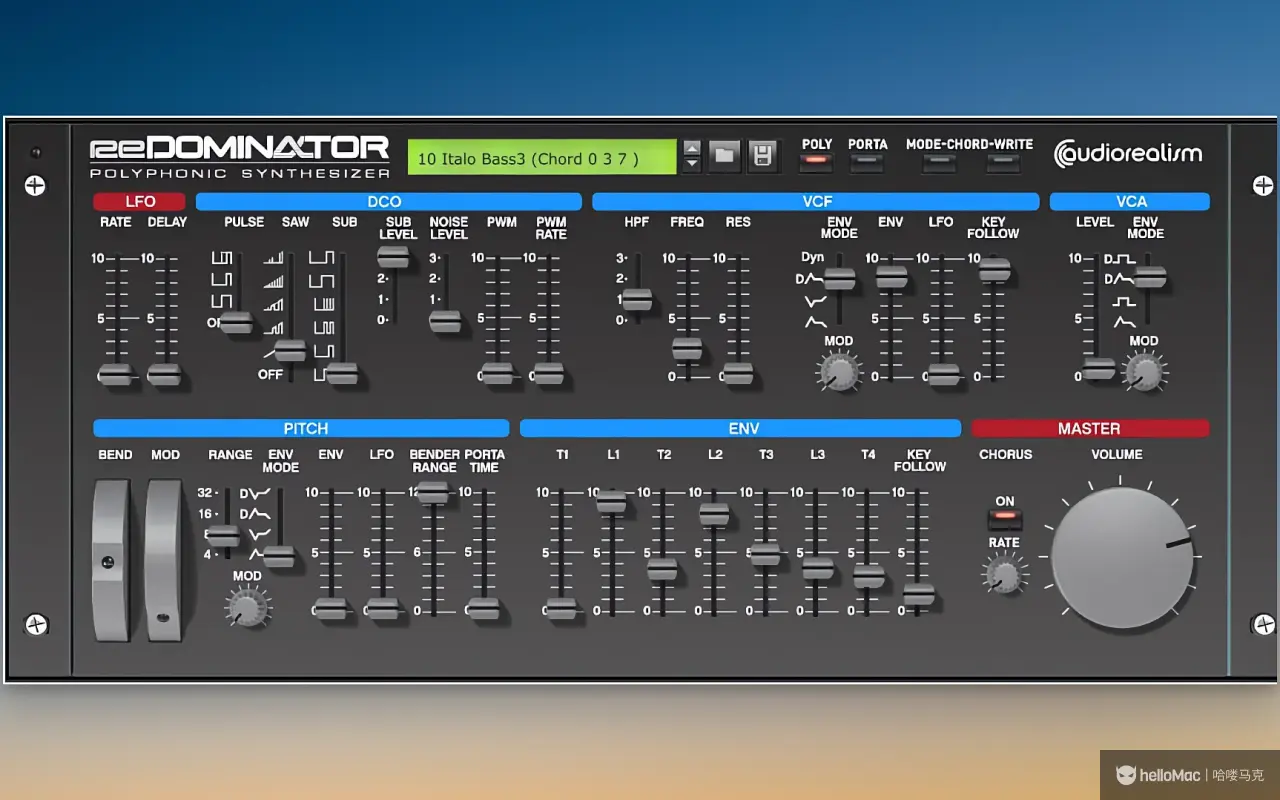Click the VCF LFO slider handle

pyautogui.click(x=943, y=374)
